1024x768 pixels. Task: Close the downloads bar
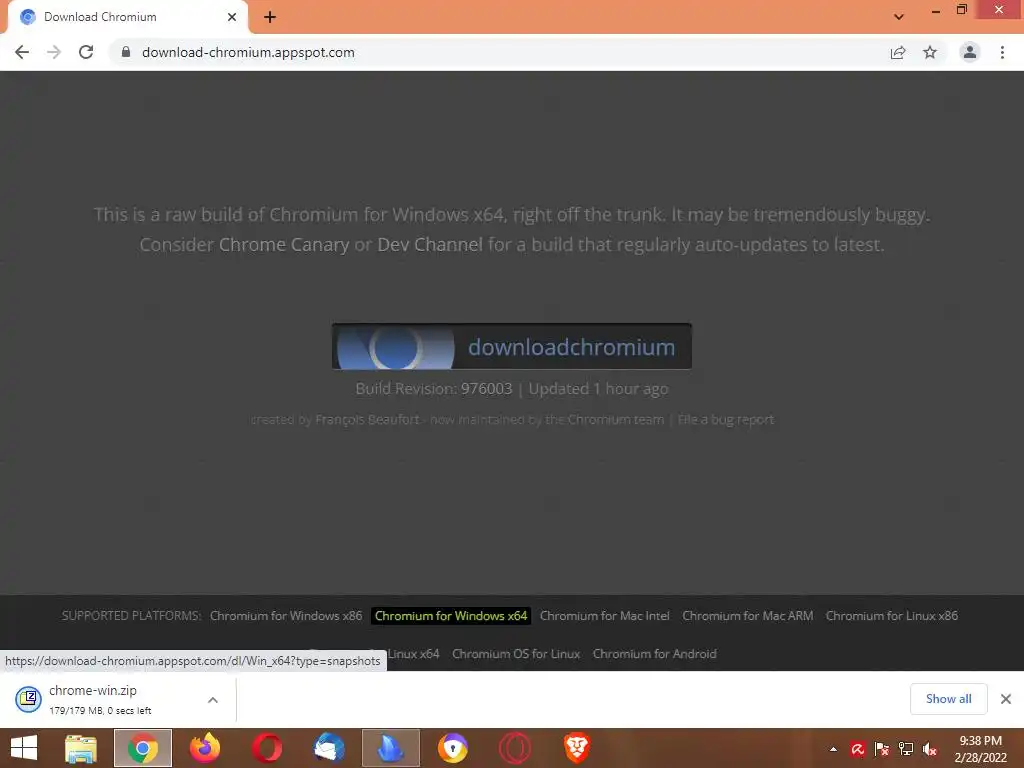[1006, 699]
